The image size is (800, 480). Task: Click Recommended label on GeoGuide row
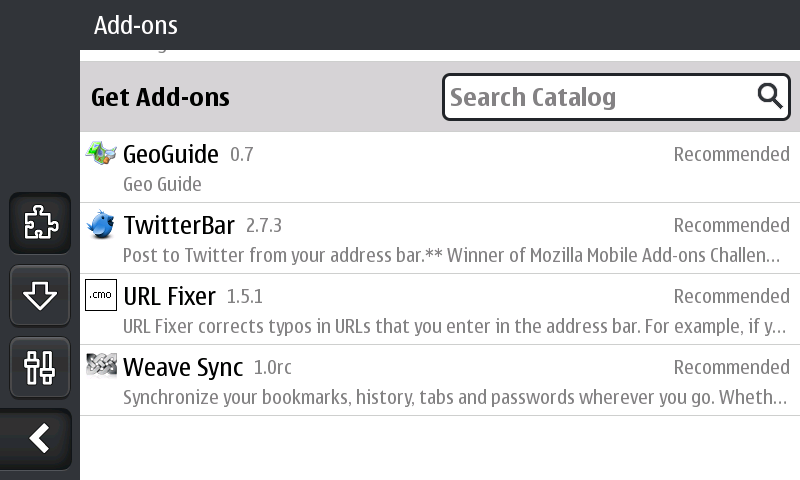[x=731, y=154]
